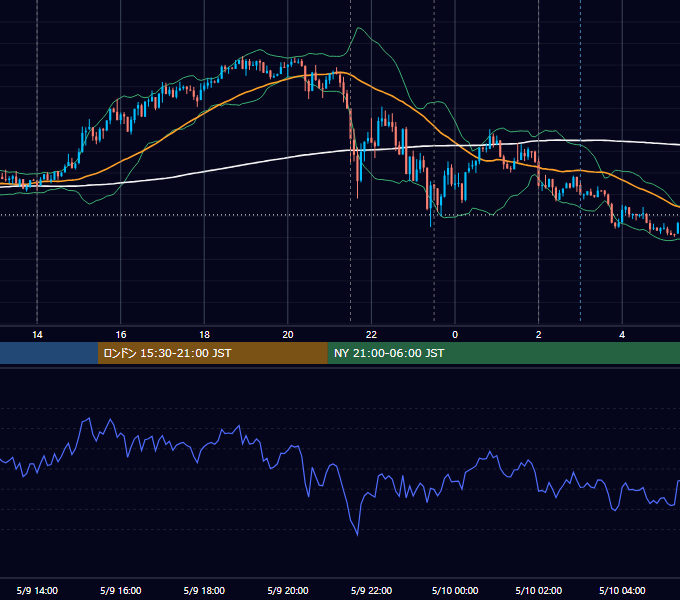This screenshot has width=680, height=600.
Task: Click the hour label 0 on time axis
Action: click(455, 335)
